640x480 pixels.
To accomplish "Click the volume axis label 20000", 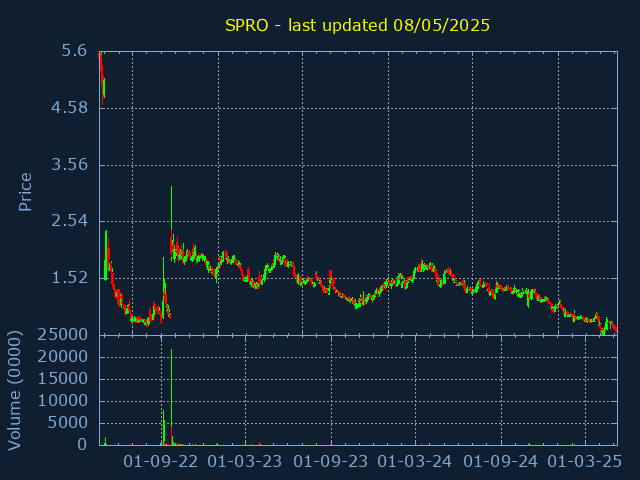I will click(62, 357).
